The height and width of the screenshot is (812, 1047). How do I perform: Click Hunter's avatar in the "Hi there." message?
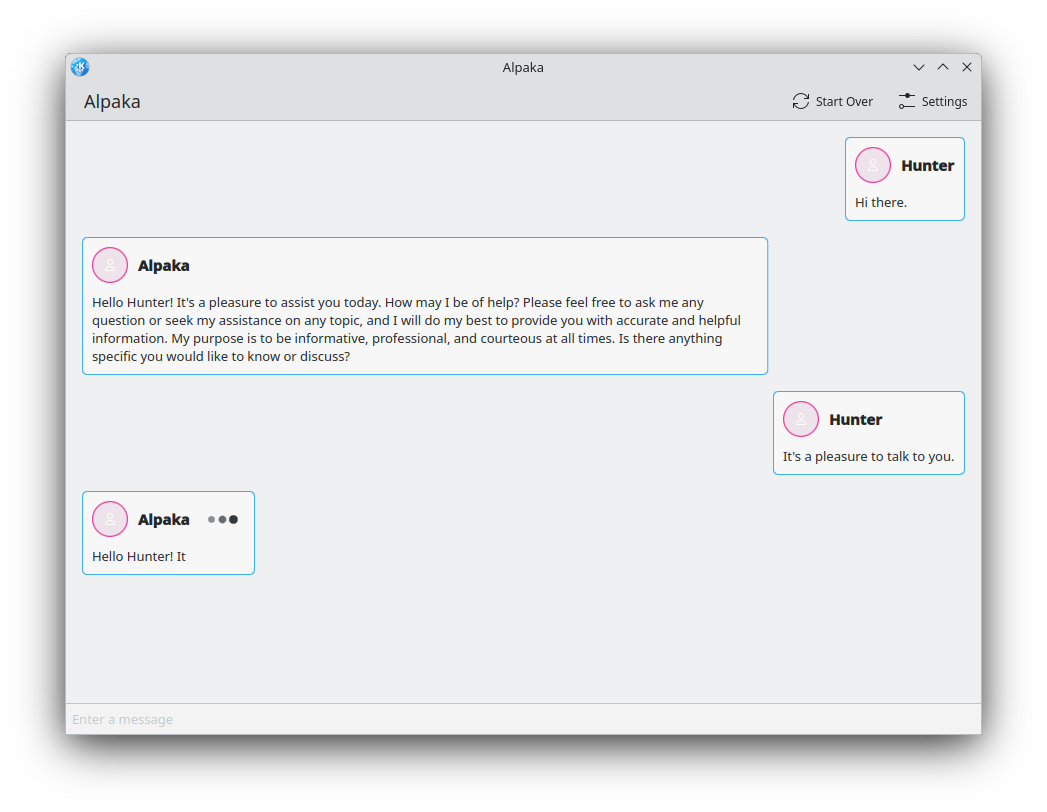(x=873, y=165)
